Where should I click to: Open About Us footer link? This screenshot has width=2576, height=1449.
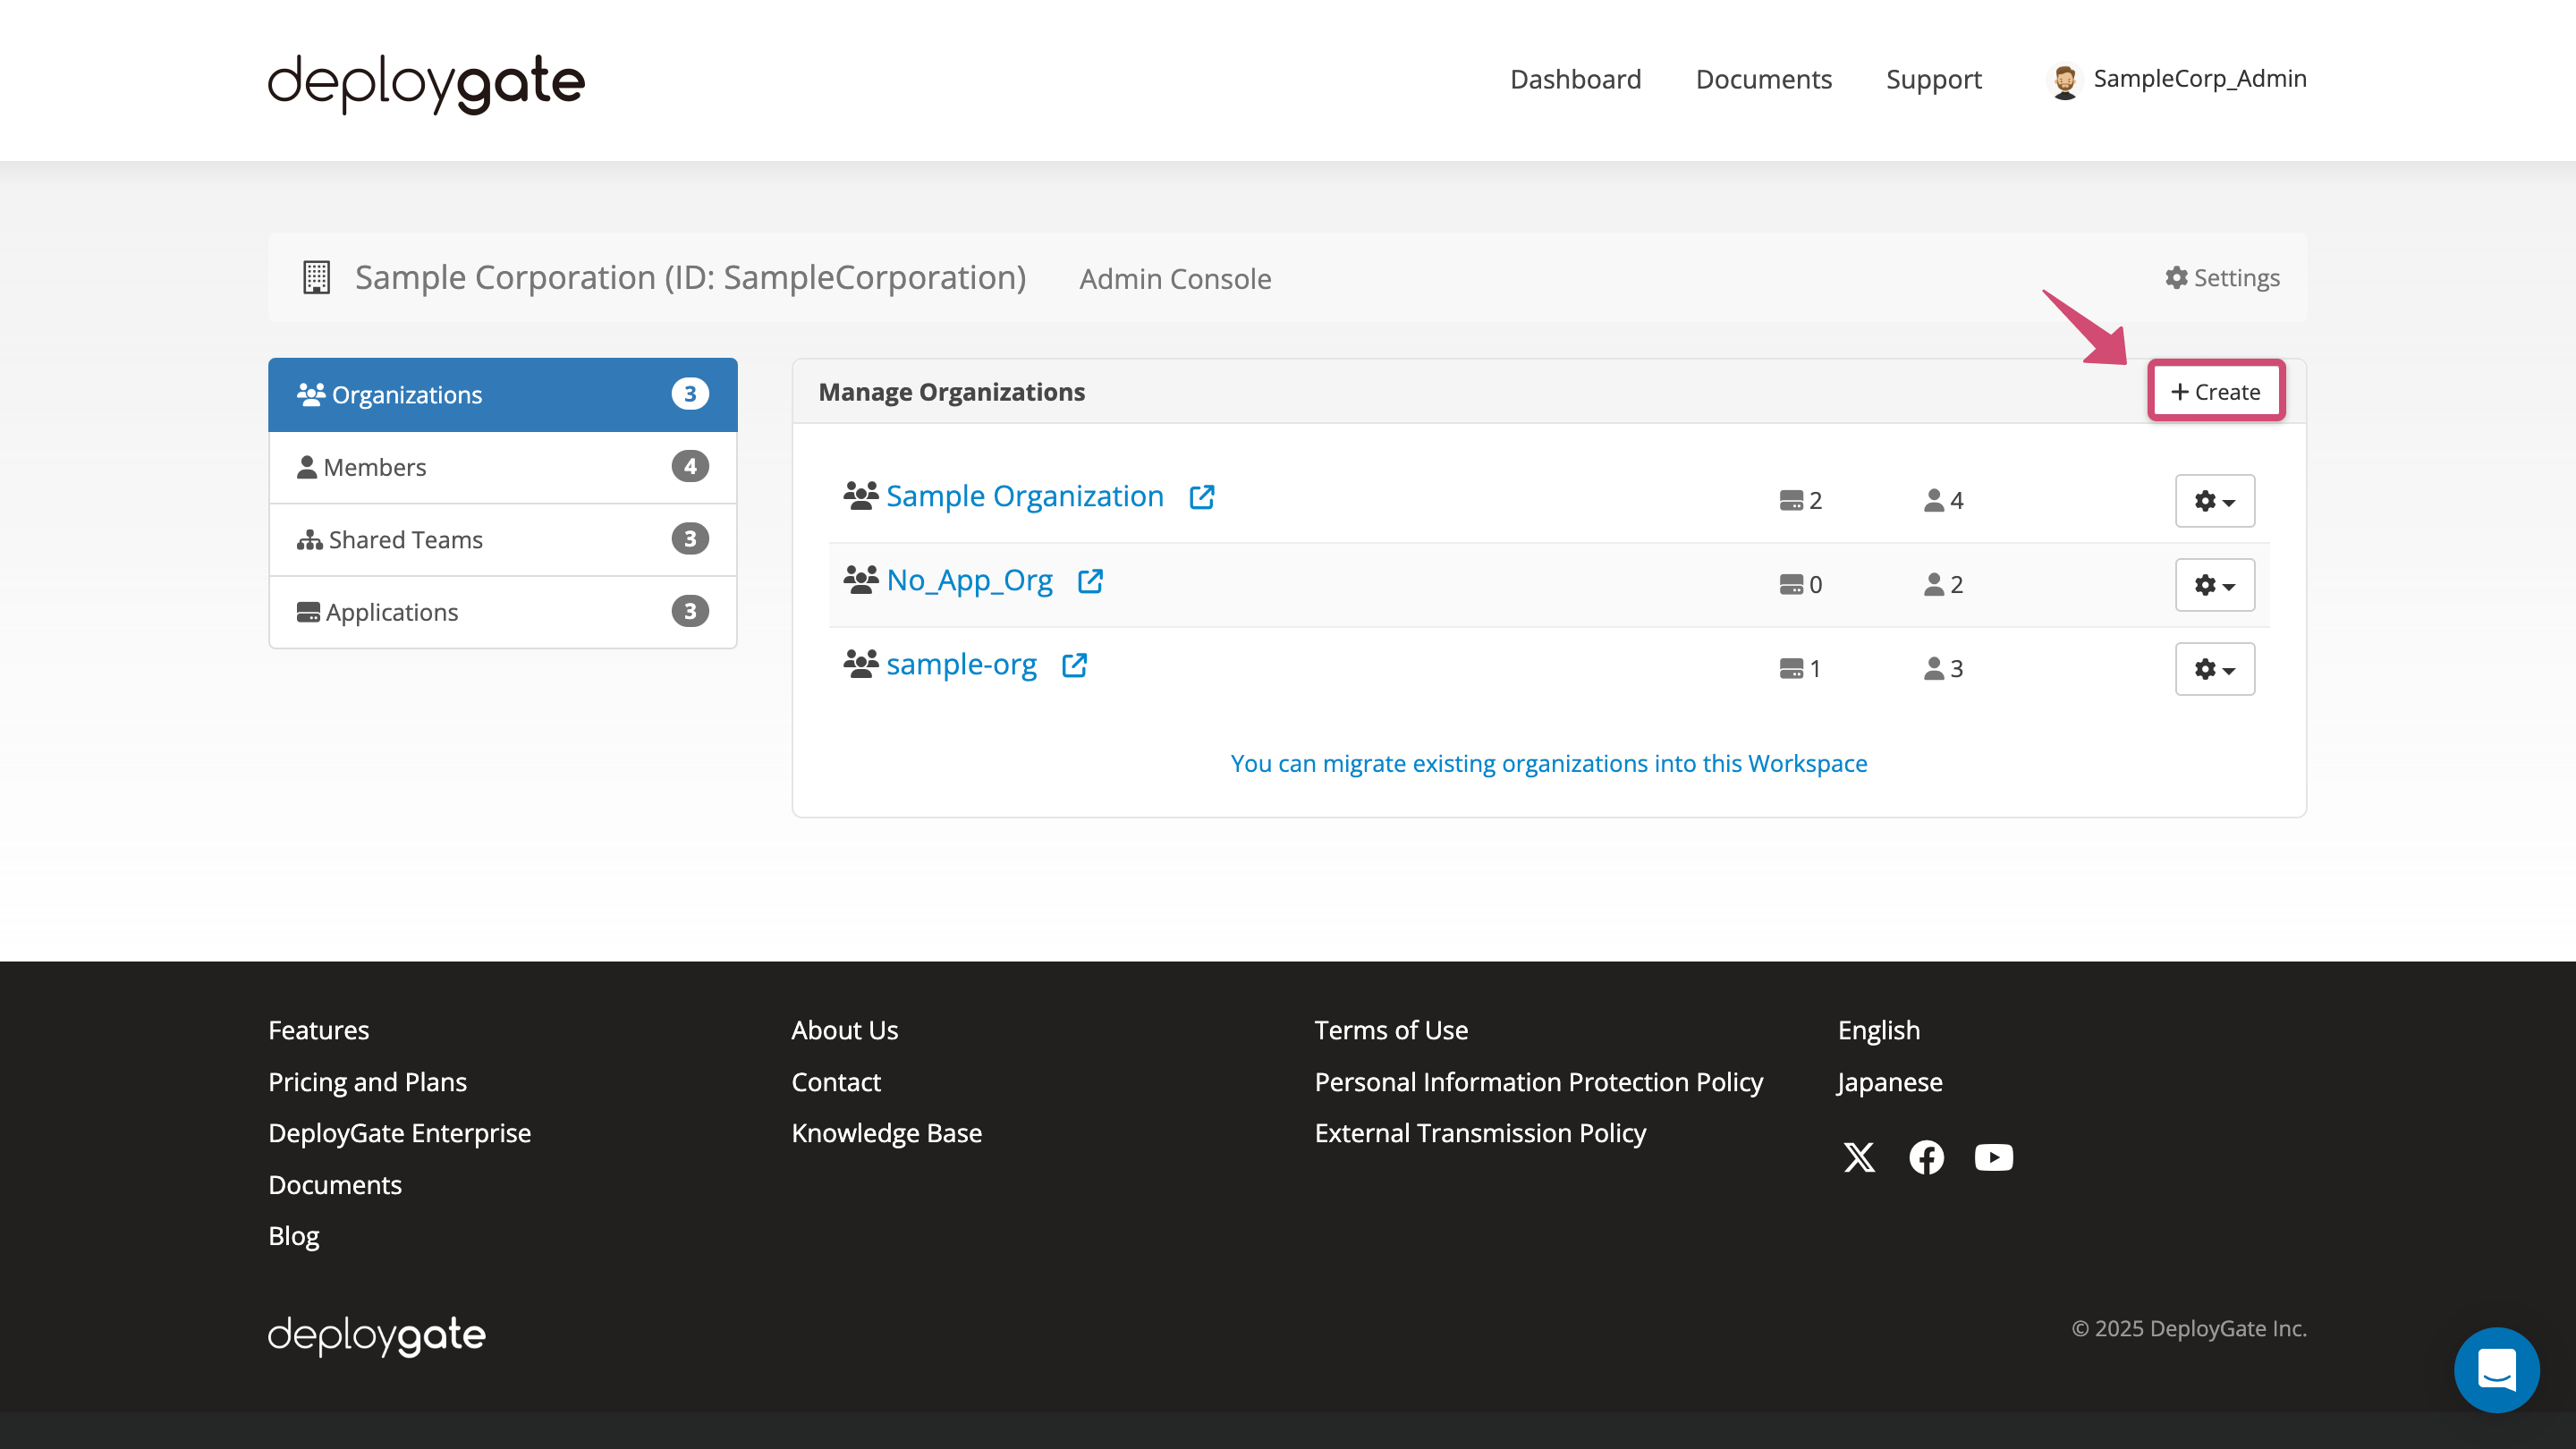[844, 1030]
